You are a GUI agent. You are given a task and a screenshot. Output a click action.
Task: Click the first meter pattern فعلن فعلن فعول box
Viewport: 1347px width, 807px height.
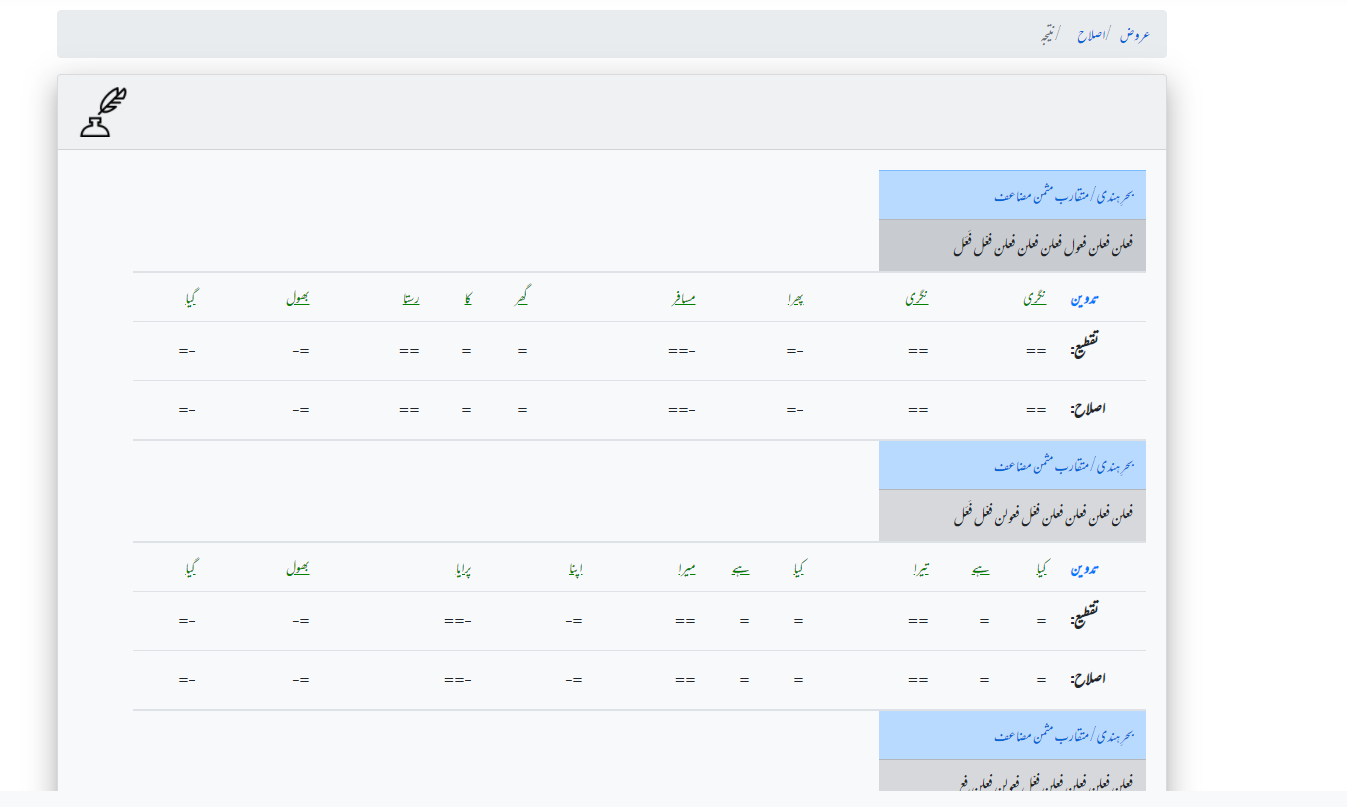(x=1012, y=246)
